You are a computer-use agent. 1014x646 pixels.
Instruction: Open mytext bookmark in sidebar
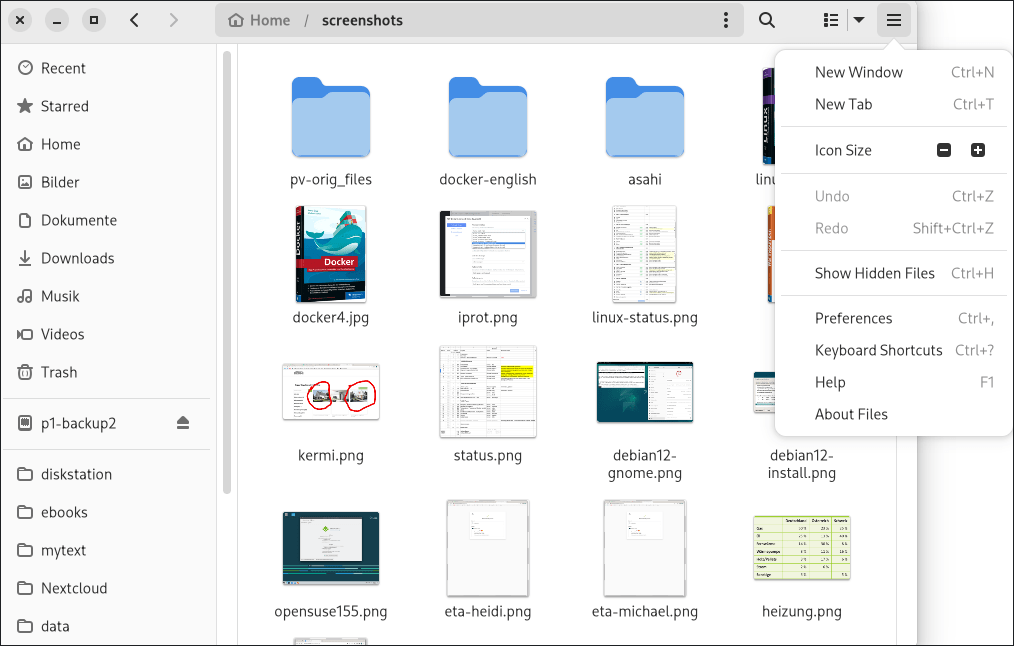[109, 550]
